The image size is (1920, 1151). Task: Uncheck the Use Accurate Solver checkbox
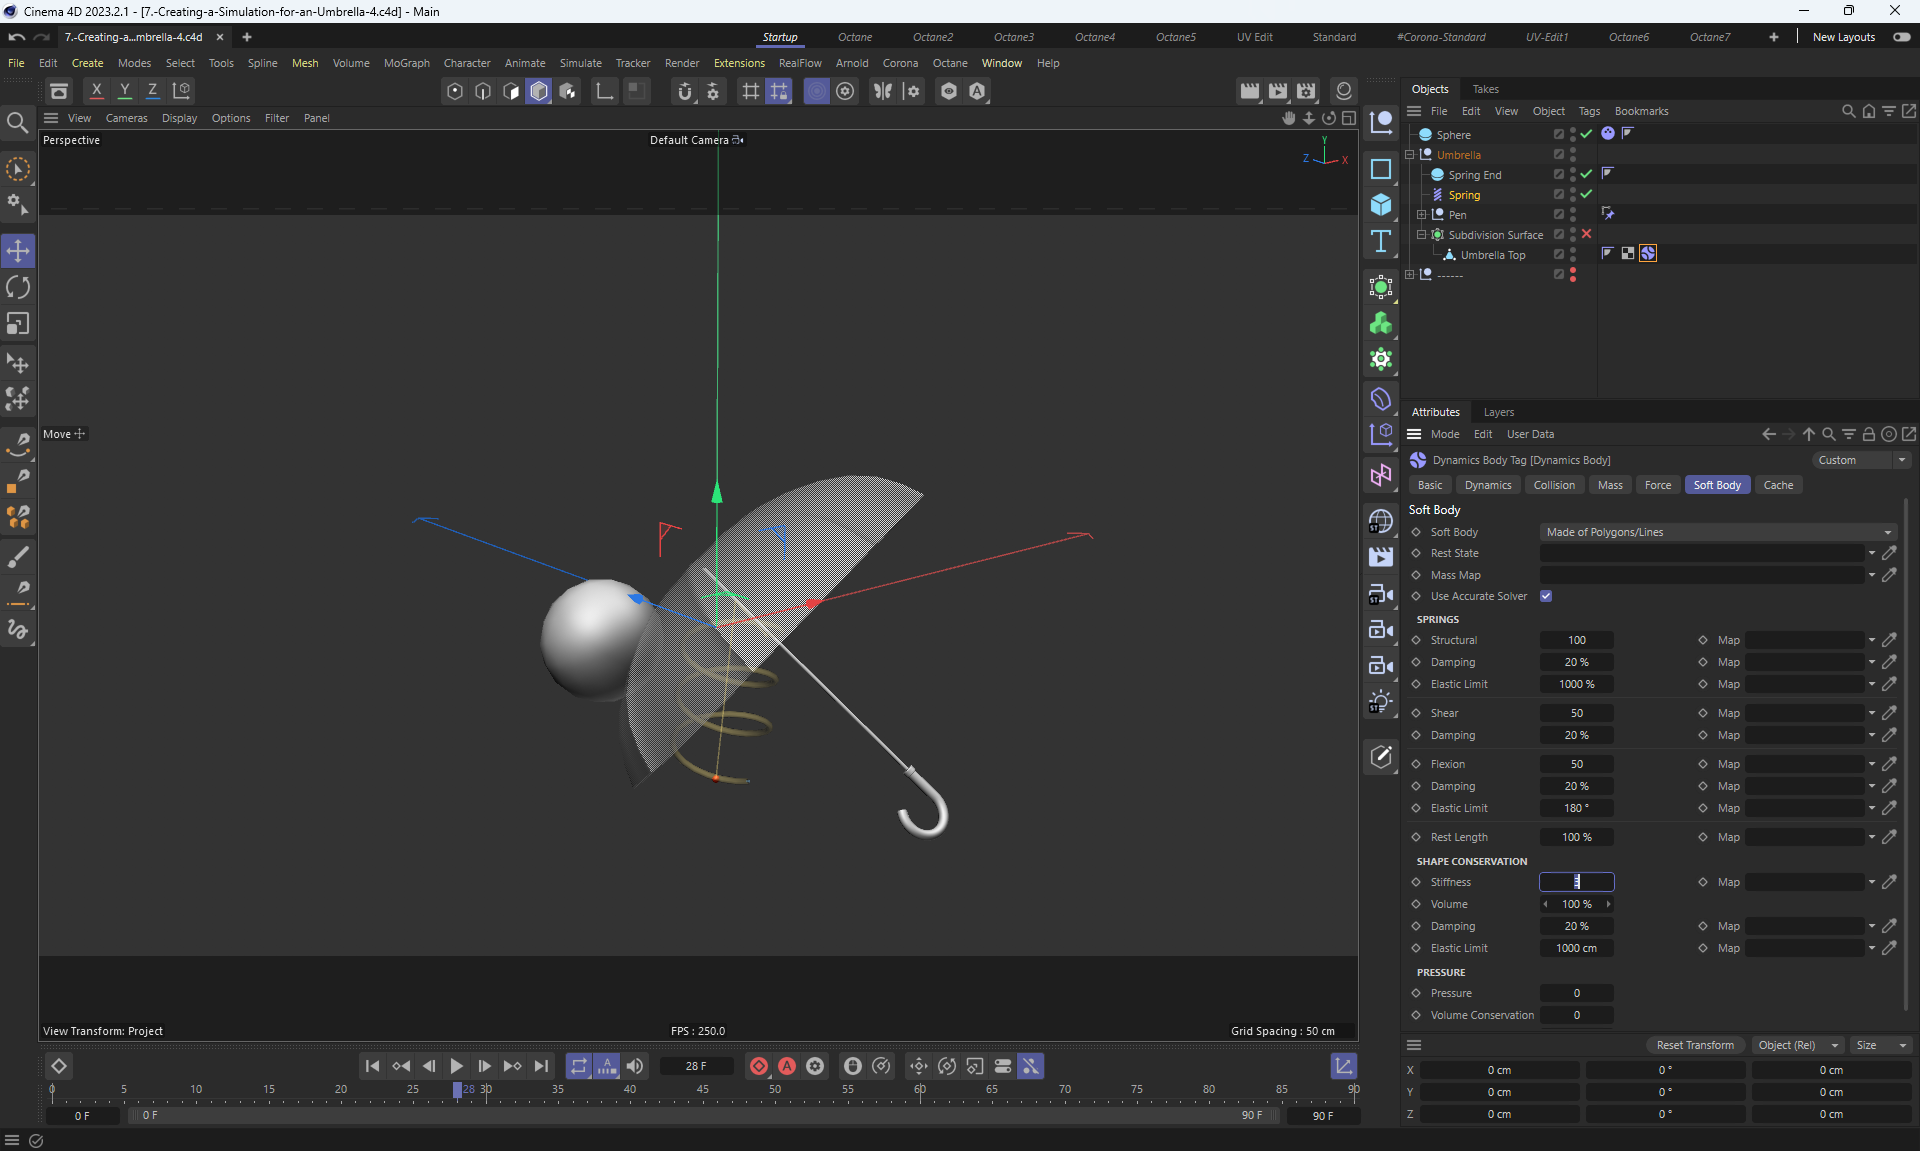(1546, 596)
